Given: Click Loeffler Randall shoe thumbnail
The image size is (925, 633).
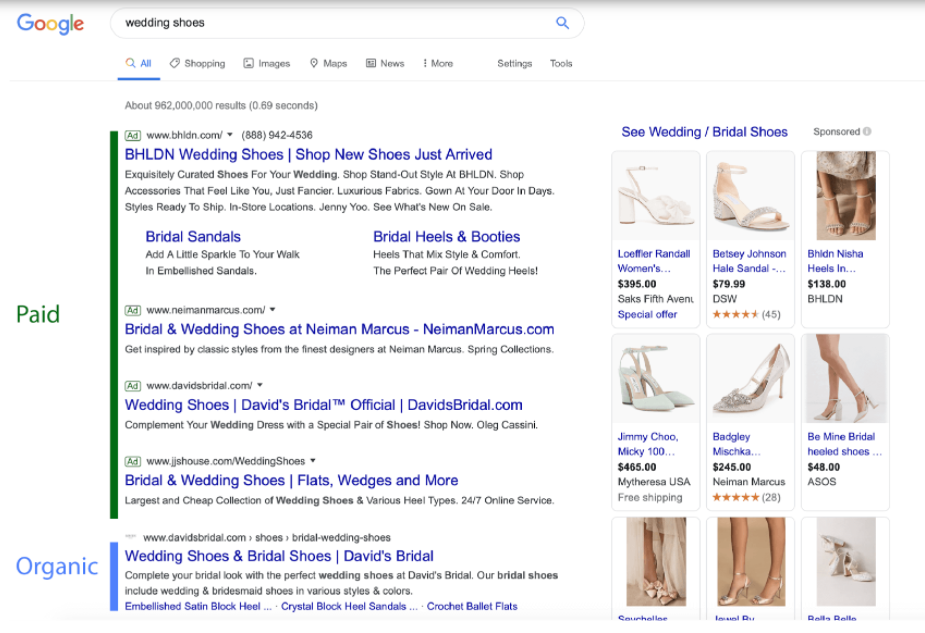Looking at the screenshot, I should [x=656, y=196].
